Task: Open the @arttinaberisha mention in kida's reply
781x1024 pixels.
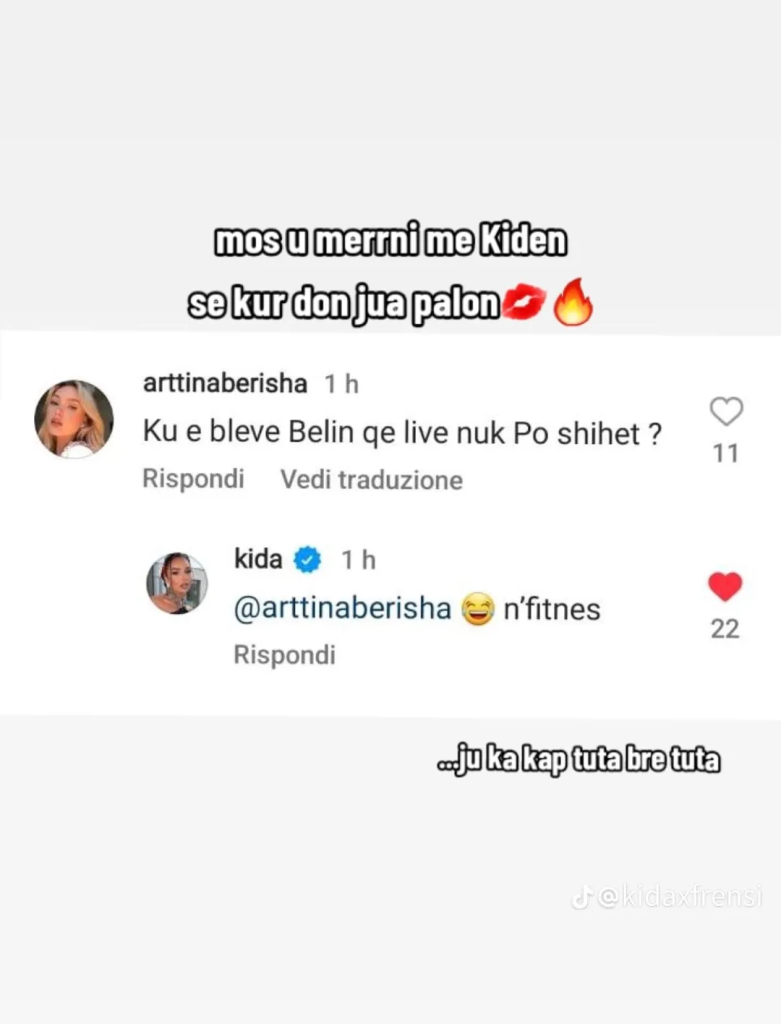Action: pyautogui.click(x=342, y=609)
